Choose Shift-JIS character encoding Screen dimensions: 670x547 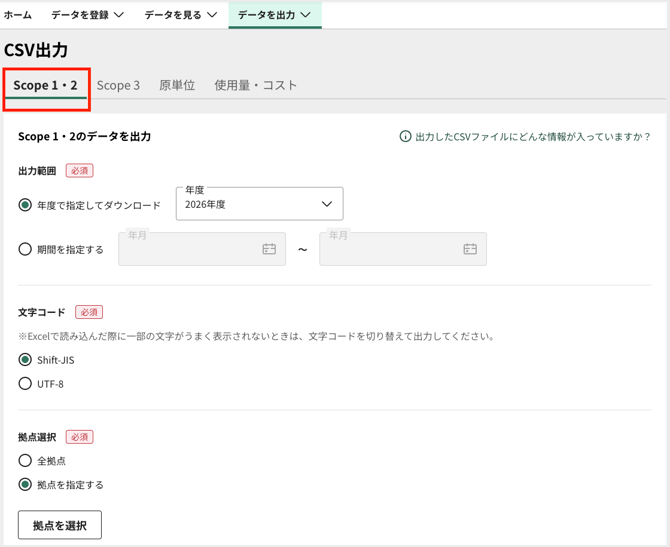(25, 360)
